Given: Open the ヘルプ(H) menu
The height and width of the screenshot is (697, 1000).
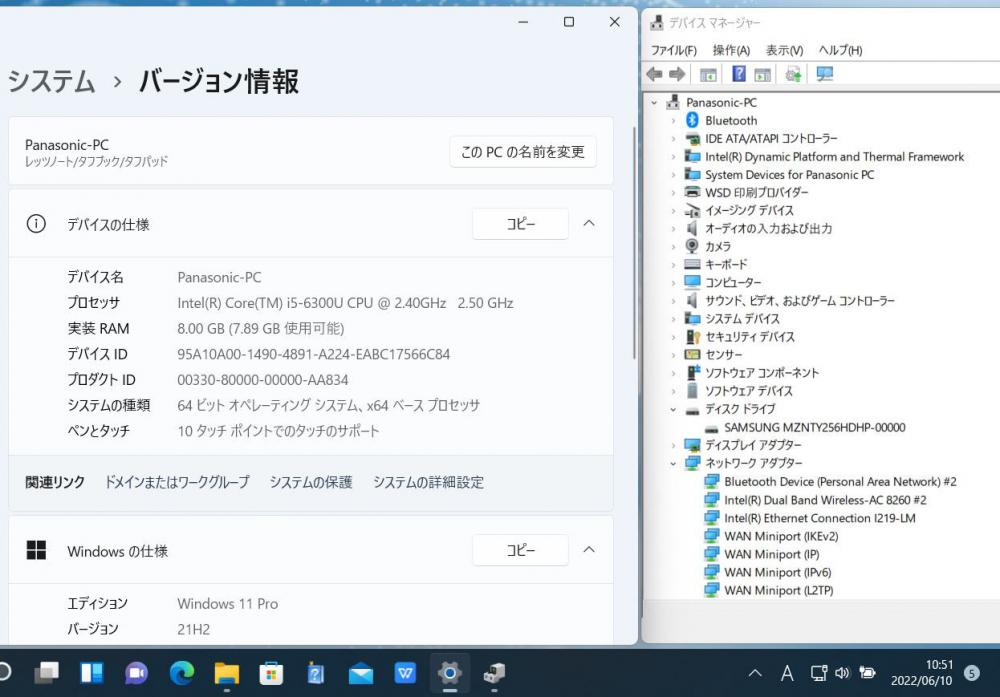Looking at the screenshot, I should point(841,50).
